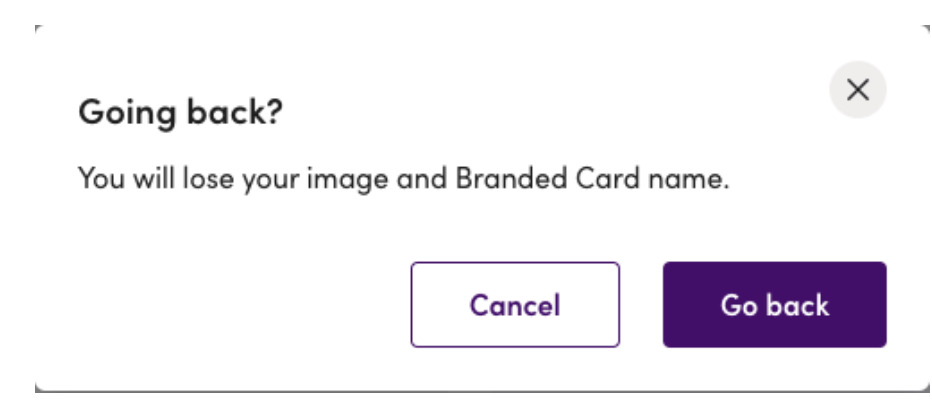Click the white button labeled Cancel
The height and width of the screenshot is (408, 932).
[x=515, y=305]
